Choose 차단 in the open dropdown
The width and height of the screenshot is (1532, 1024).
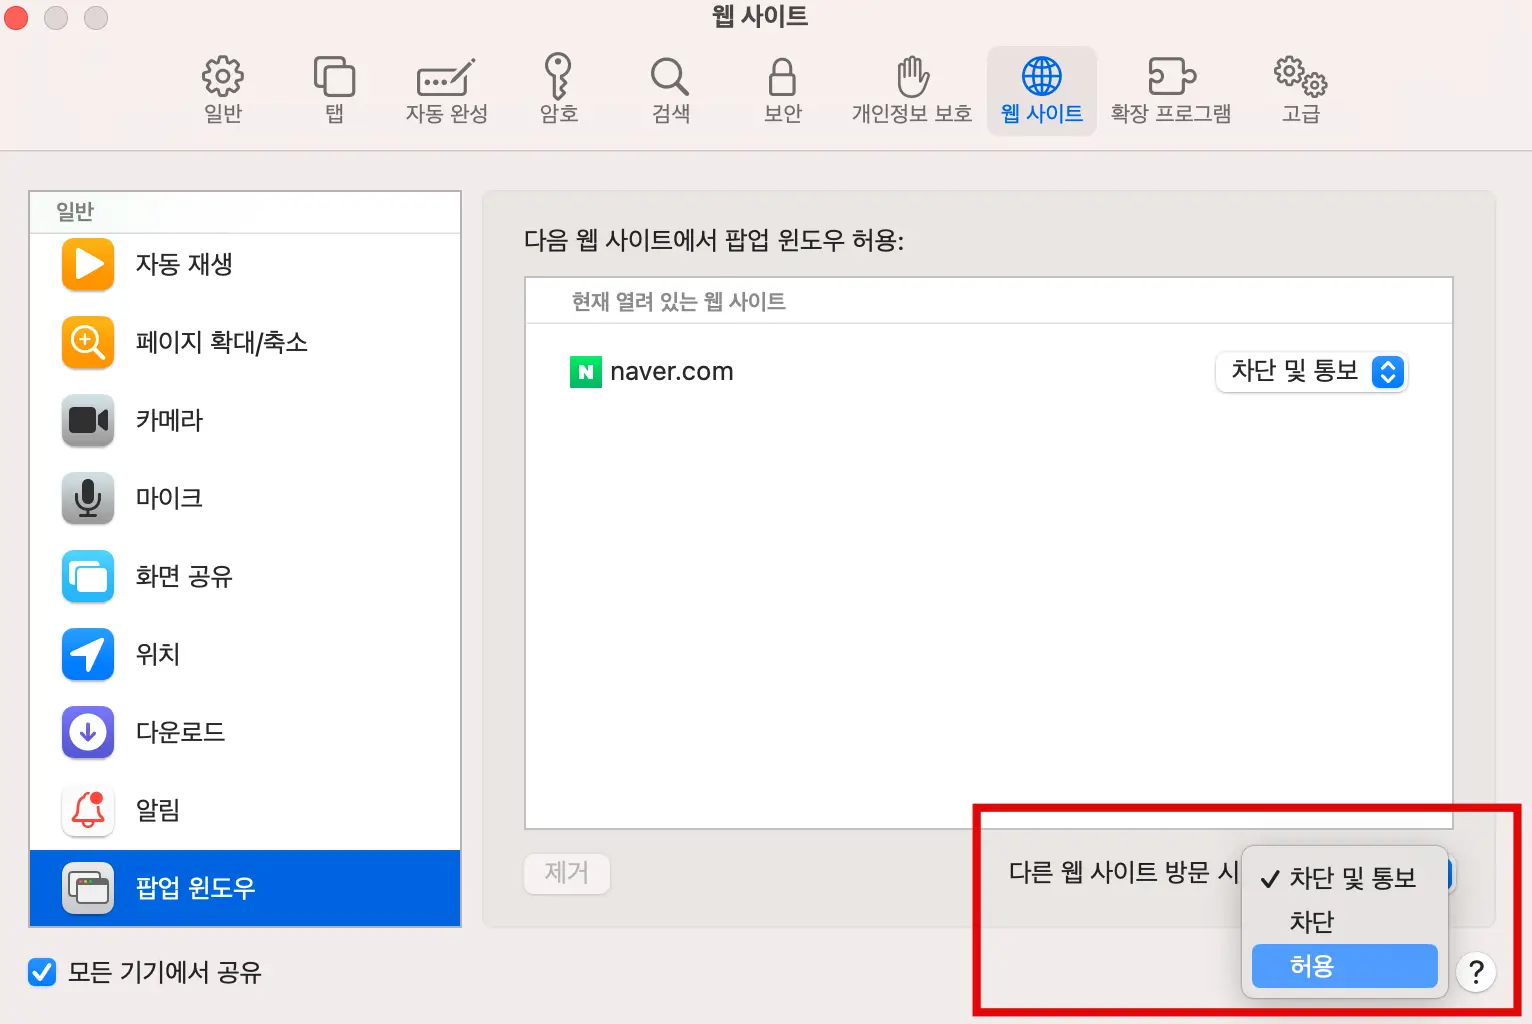point(1310,922)
